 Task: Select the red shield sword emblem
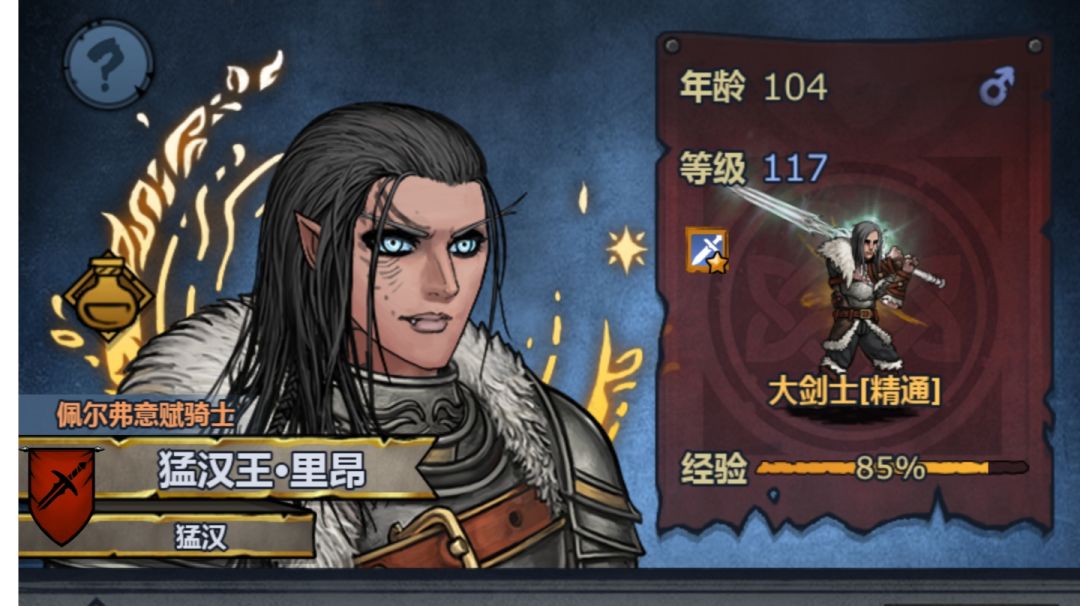point(62,494)
